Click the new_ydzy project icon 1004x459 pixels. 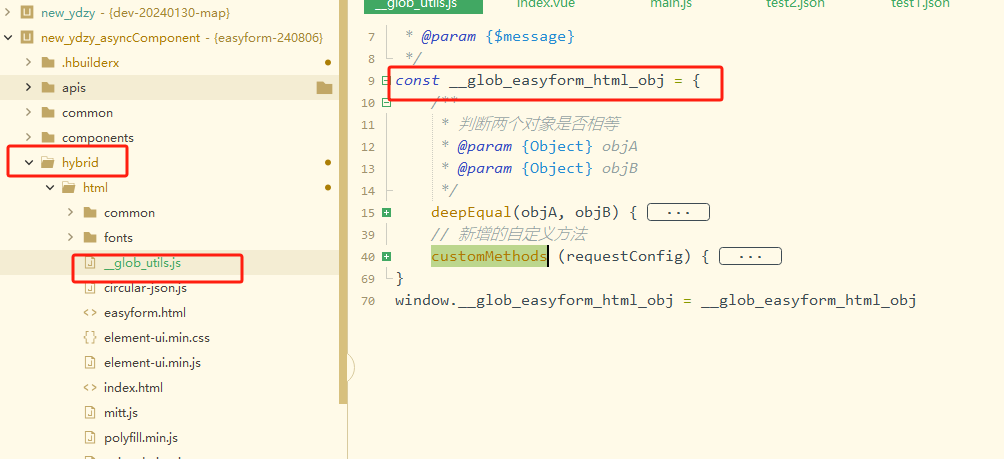[26, 12]
